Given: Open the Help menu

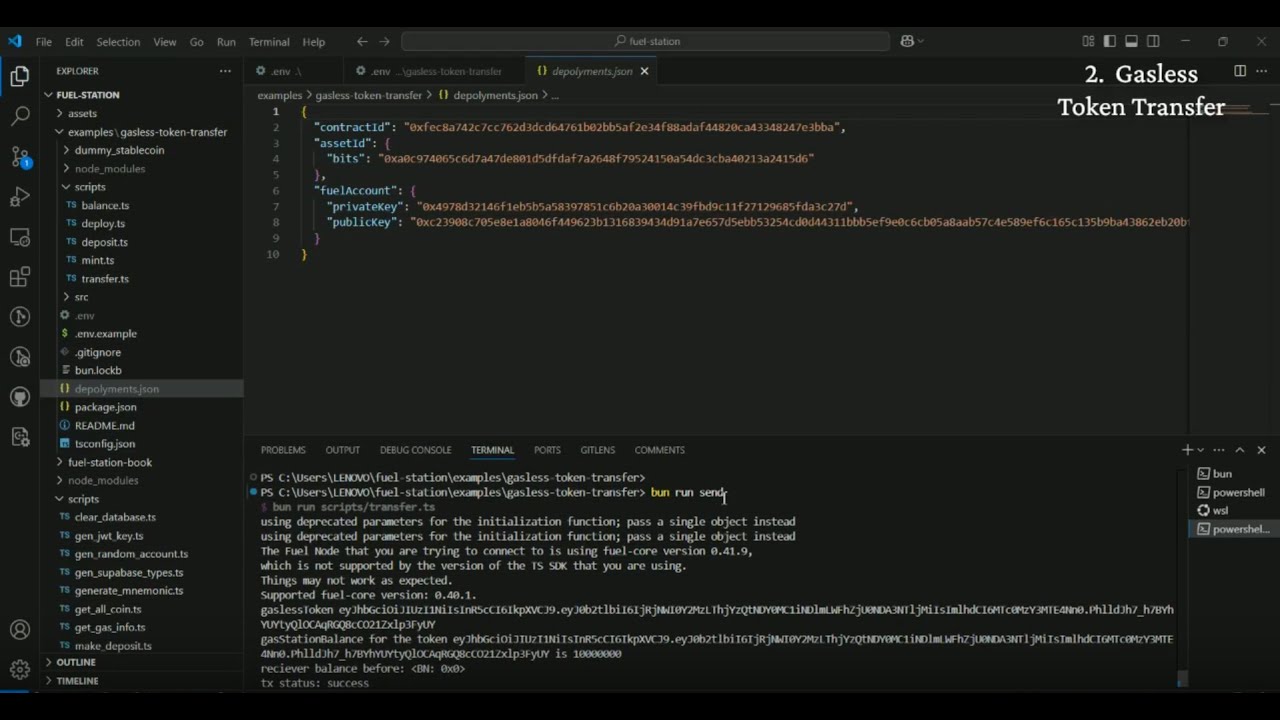Looking at the screenshot, I should coord(314,42).
